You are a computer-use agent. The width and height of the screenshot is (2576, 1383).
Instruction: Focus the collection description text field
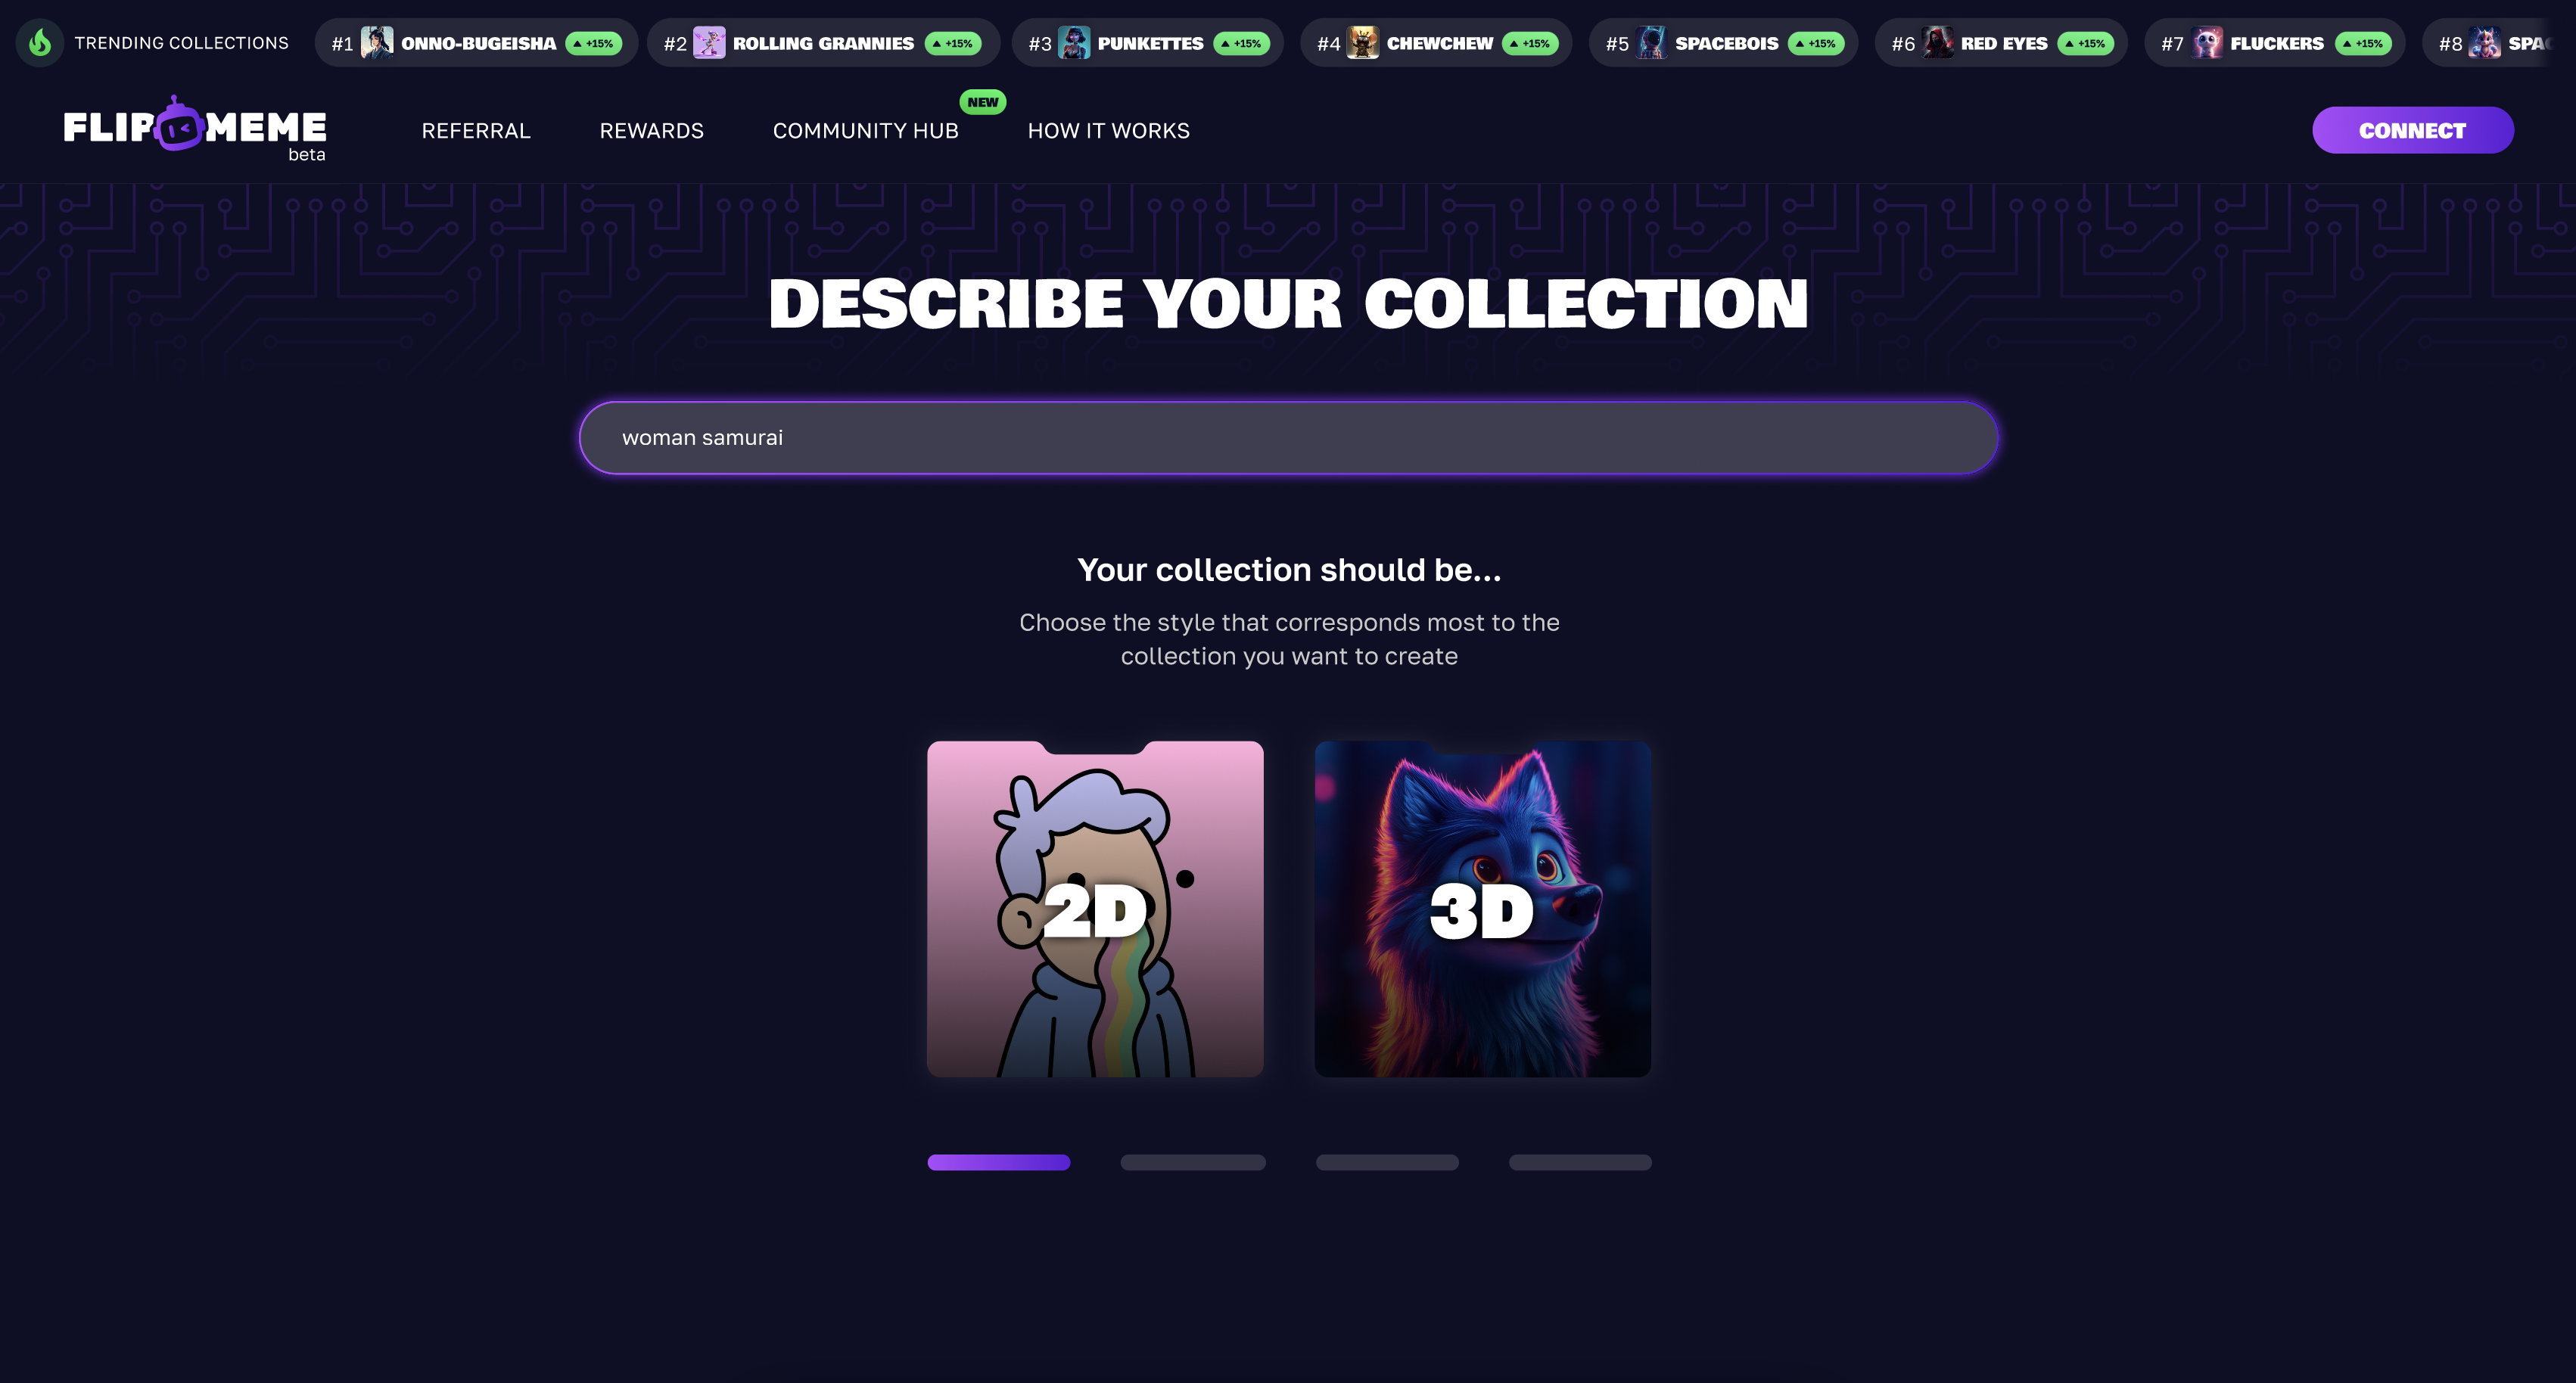point(1288,438)
